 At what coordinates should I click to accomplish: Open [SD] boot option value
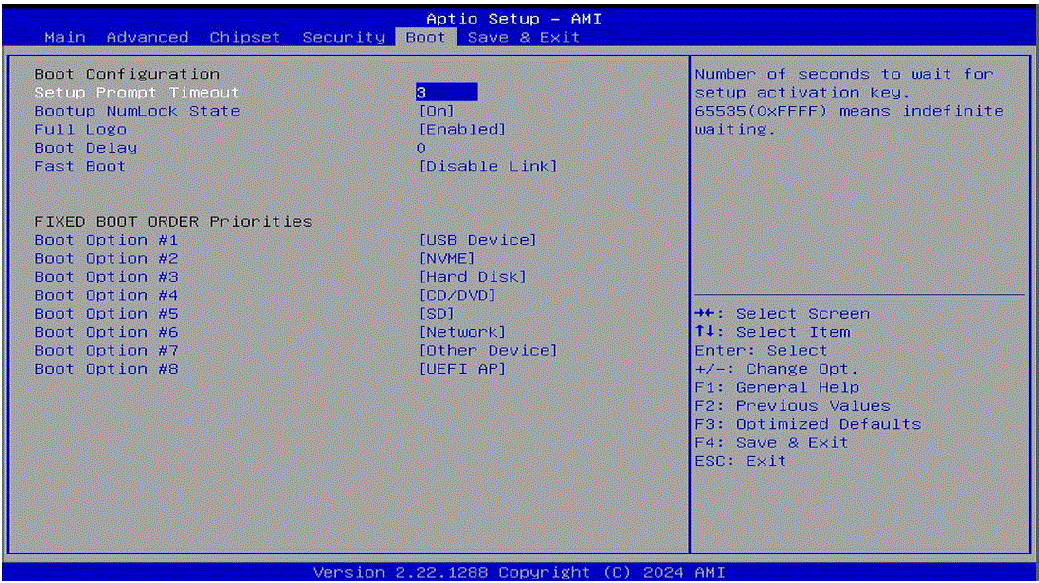click(437, 314)
